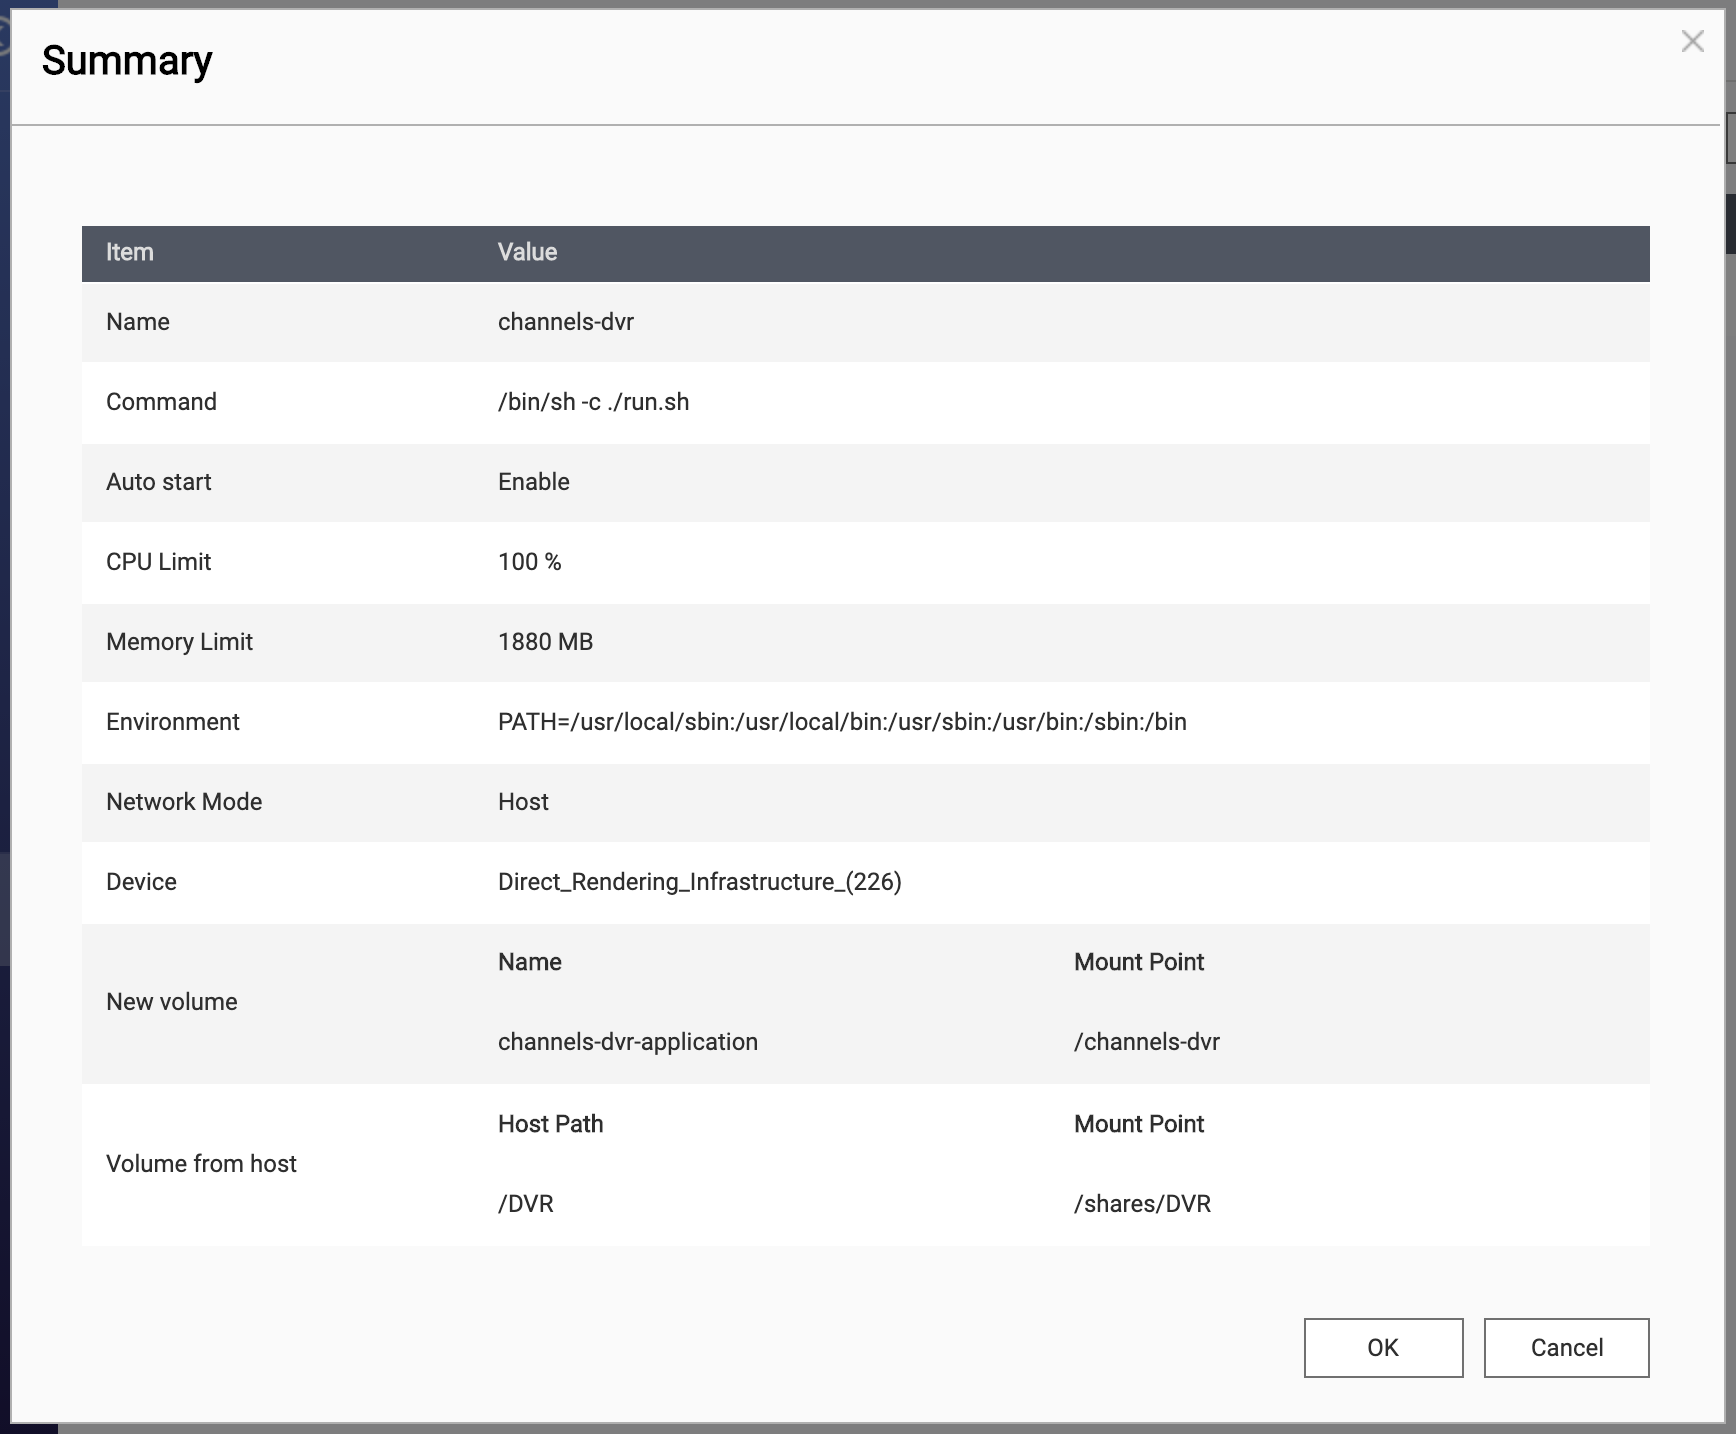Select the 1880 MB memory value

(545, 642)
